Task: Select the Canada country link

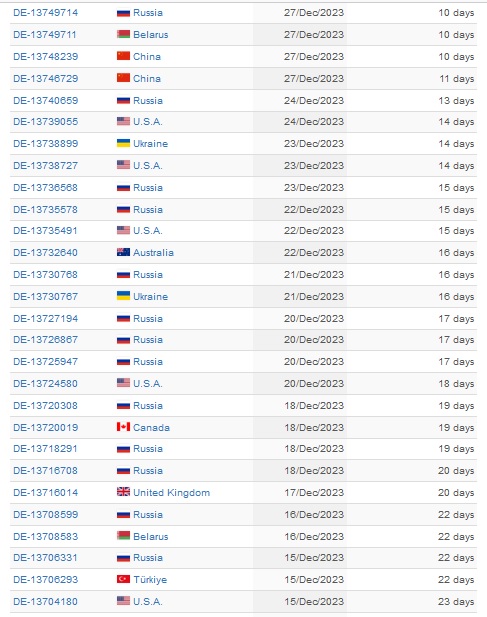Action: point(151,427)
